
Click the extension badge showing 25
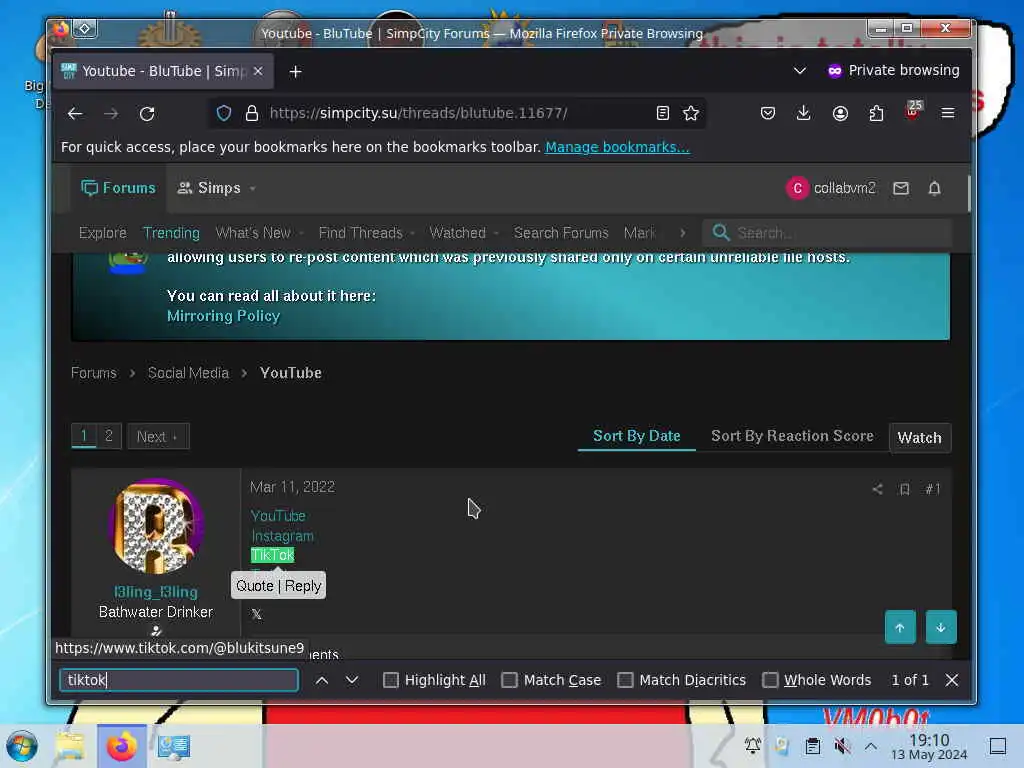[913, 110]
